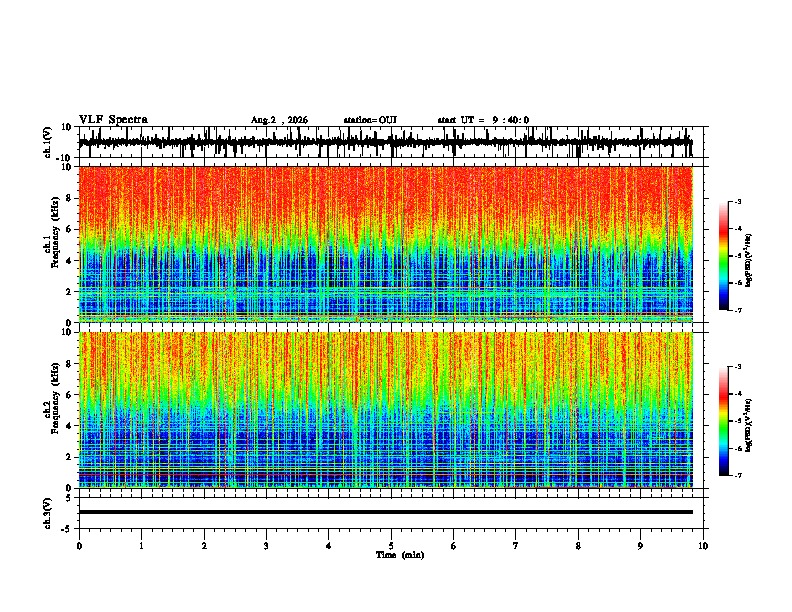
Task: Click tick label "8" on the Time axis
Action: 578,546
